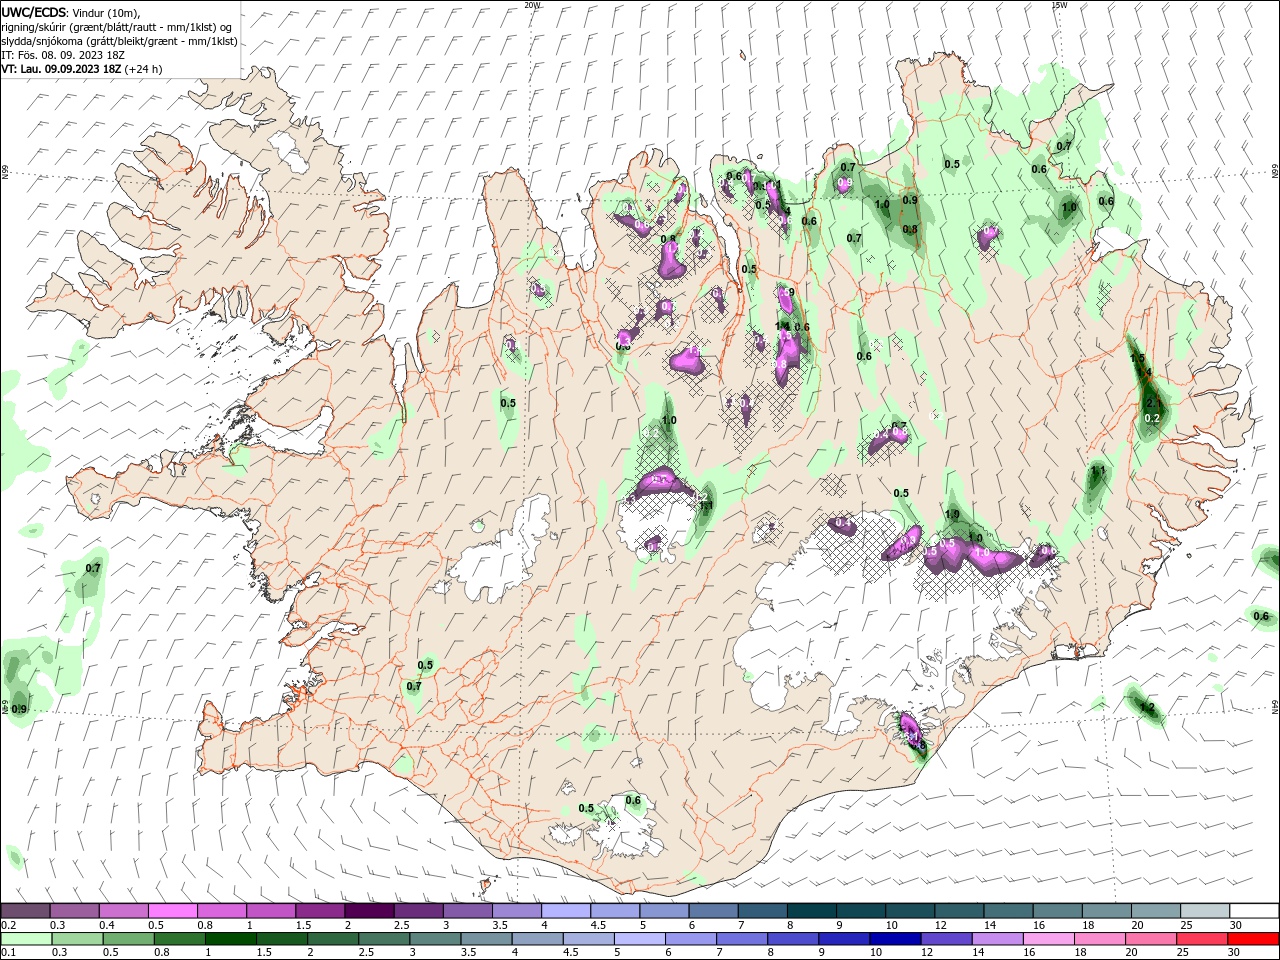1280x960 pixels.
Task: Click the deep blue 10 rain legend swatch
Action: coord(895,939)
